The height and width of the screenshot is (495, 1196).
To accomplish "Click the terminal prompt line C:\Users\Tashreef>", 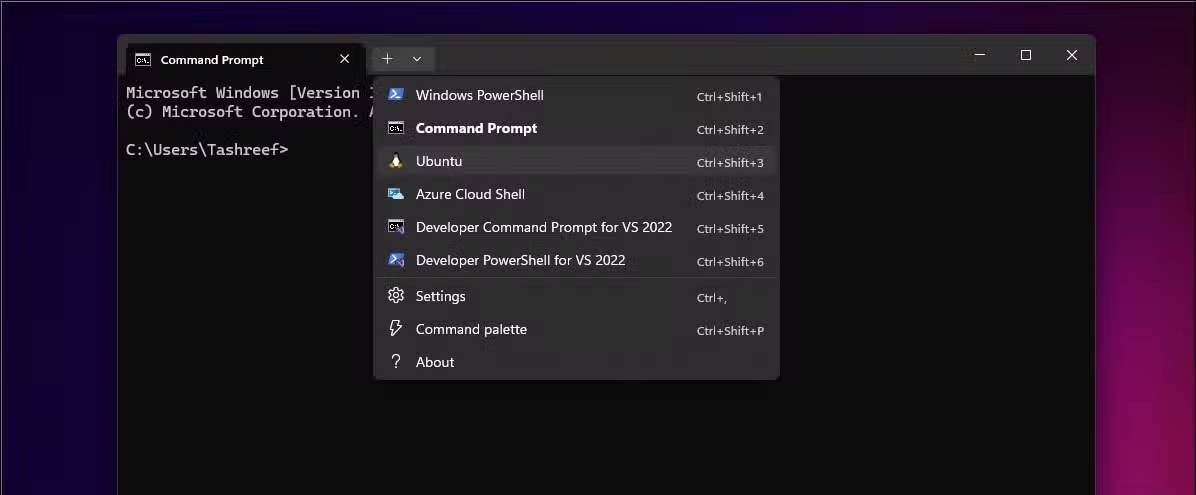I will point(207,150).
